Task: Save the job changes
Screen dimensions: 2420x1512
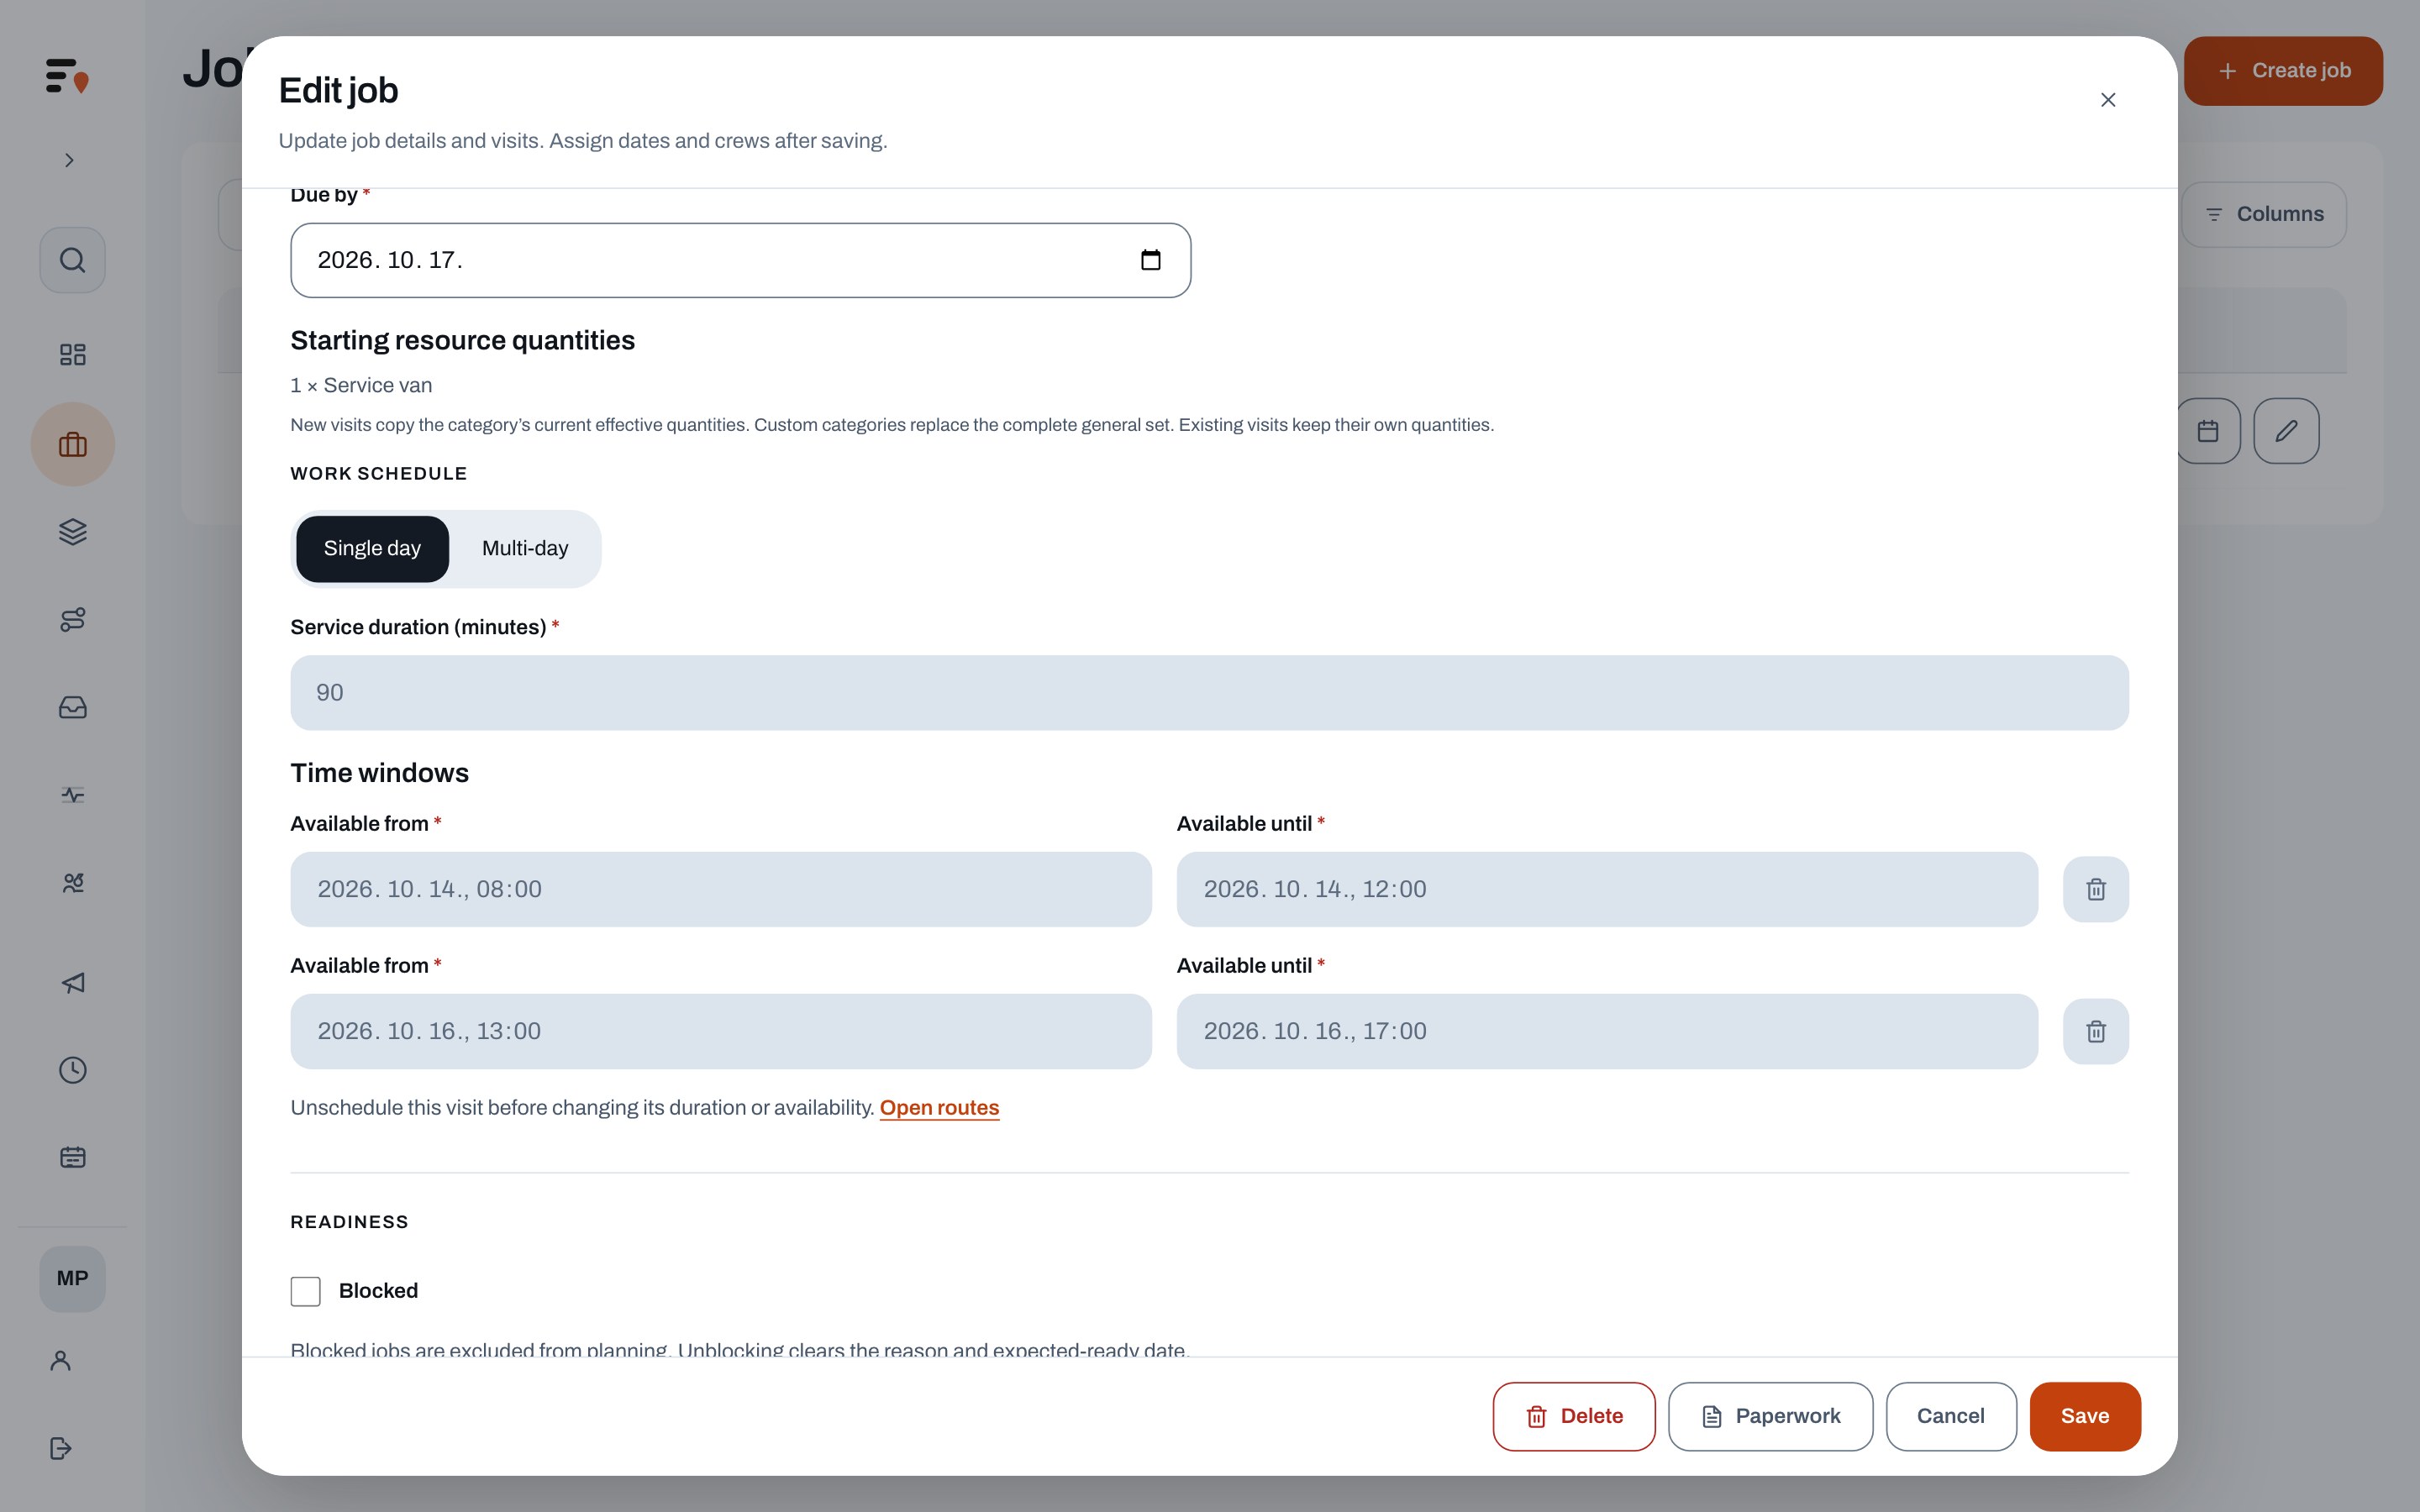Action: point(2085,1416)
